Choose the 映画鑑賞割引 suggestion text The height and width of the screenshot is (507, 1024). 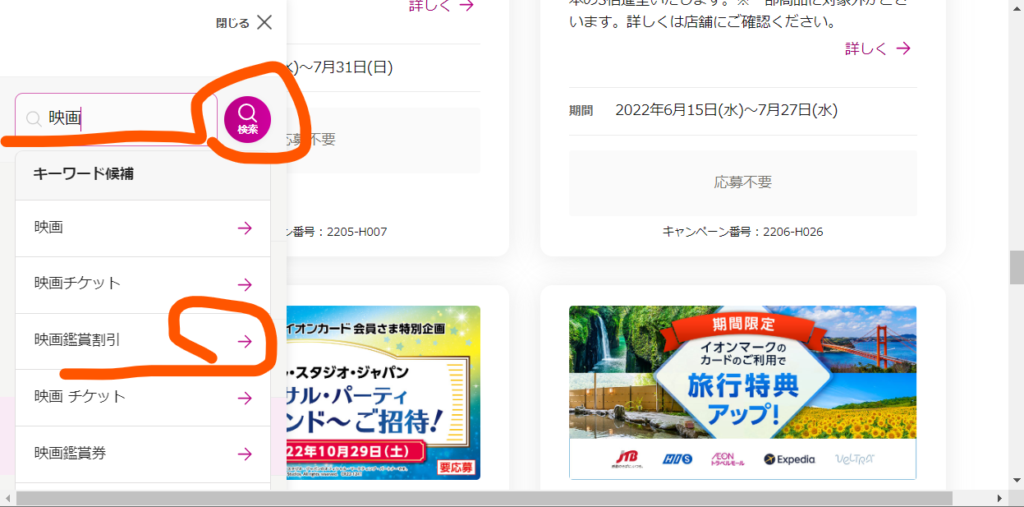coord(84,341)
